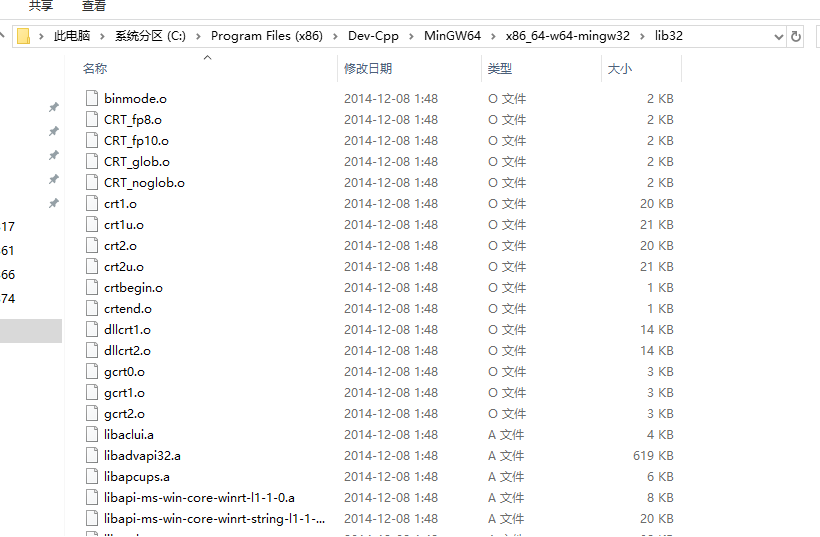This screenshot has height=537, width=820.
Task: Click the libadvapi32.a file icon
Action: pyautogui.click(x=91, y=456)
